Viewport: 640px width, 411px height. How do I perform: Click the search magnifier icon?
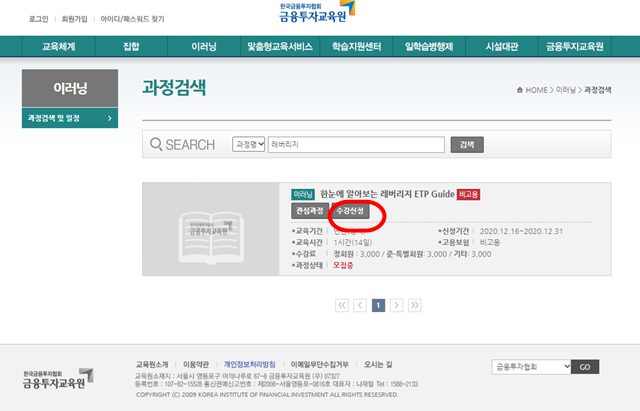[156, 144]
